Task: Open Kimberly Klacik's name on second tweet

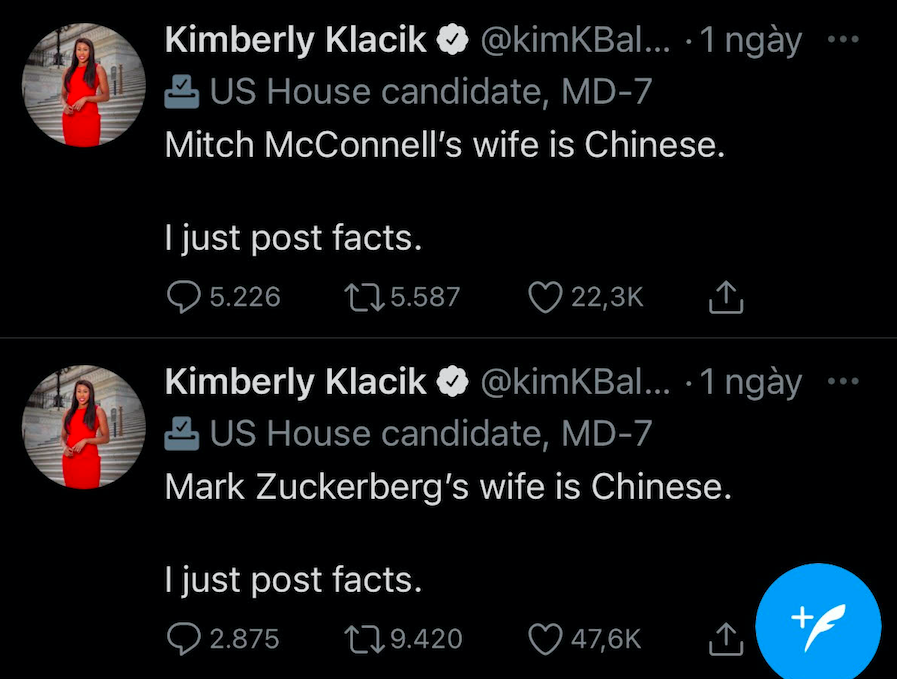Action: point(295,382)
